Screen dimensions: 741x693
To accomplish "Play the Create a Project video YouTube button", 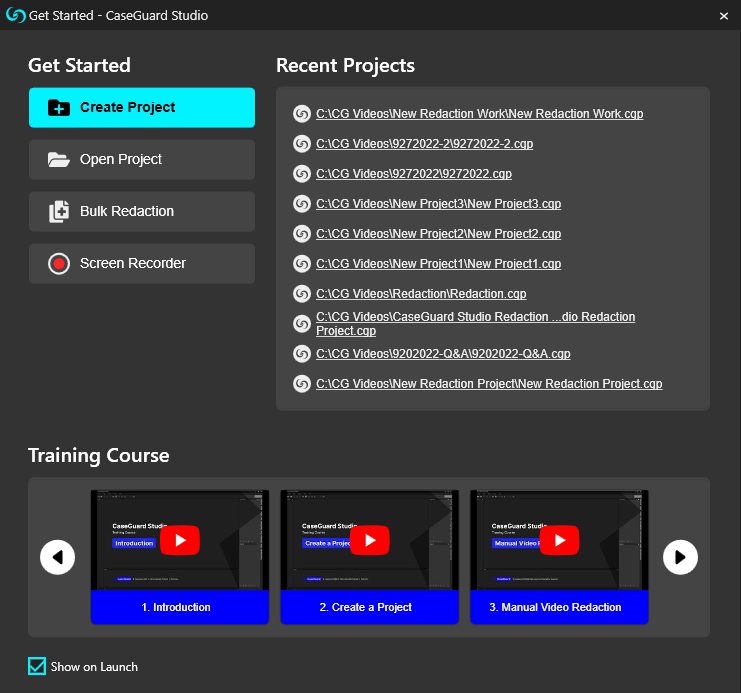I will coord(370,540).
